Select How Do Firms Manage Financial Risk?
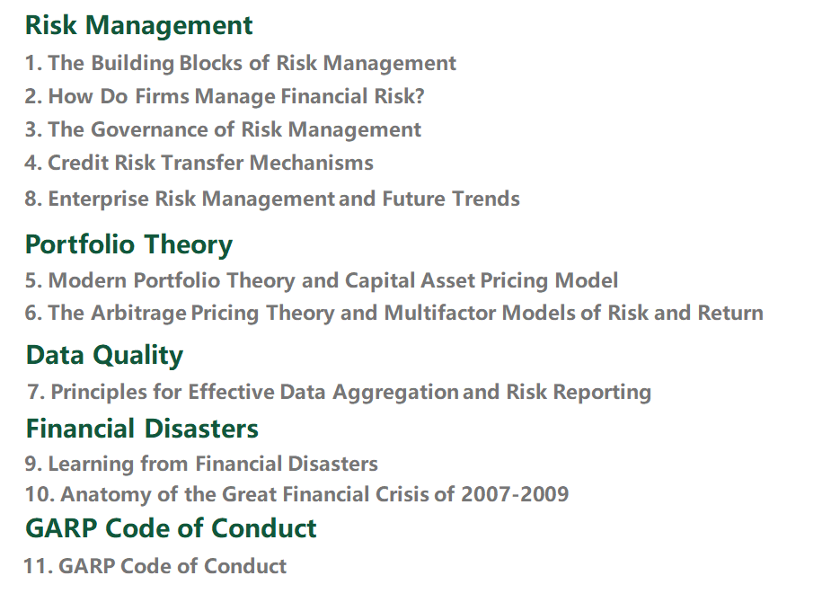This screenshot has width=832, height=612. pos(225,97)
